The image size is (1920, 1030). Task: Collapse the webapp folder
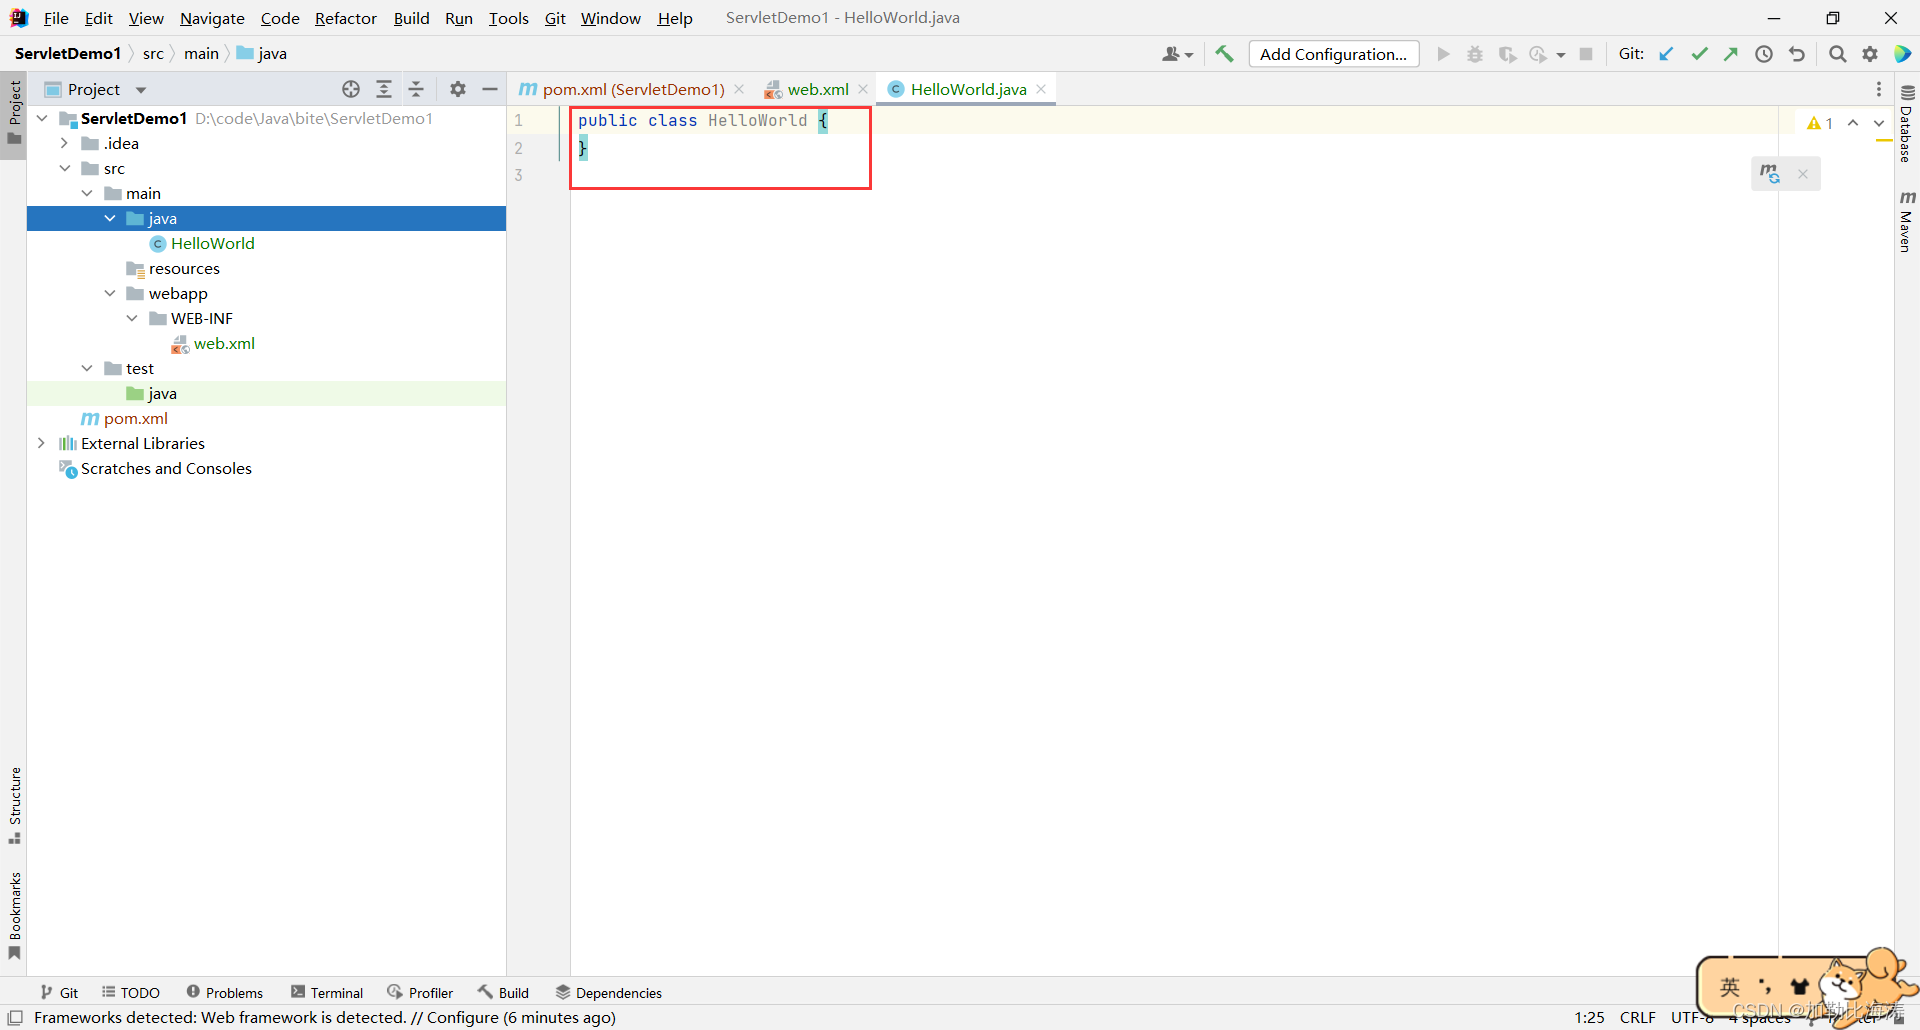[x=110, y=293]
